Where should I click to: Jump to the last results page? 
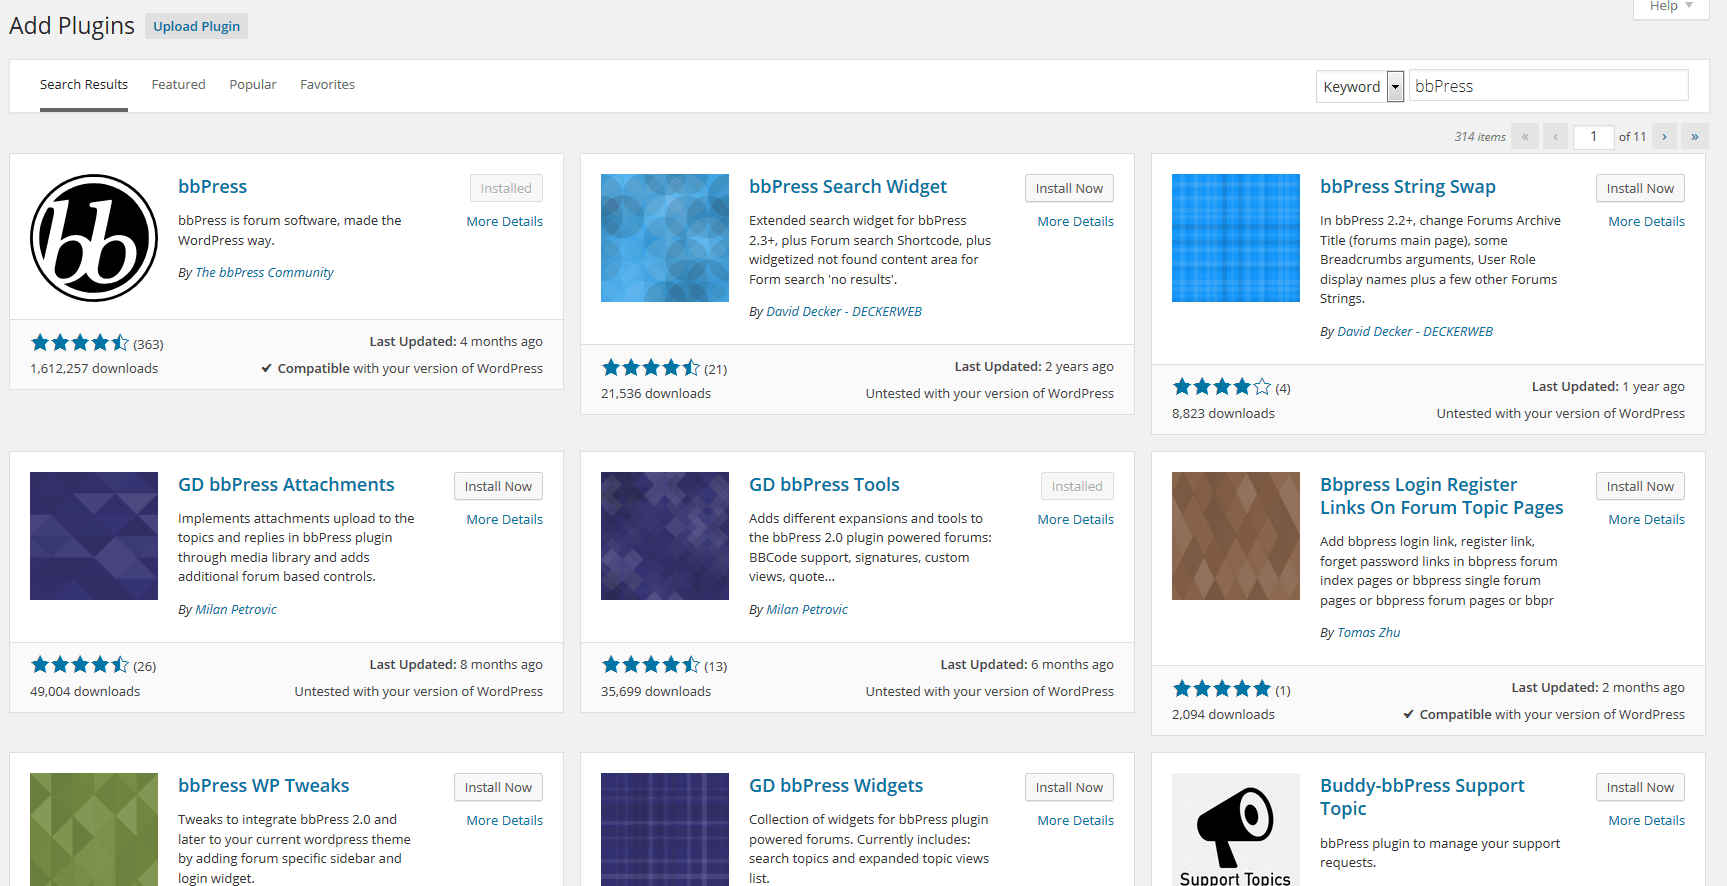point(1694,137)
